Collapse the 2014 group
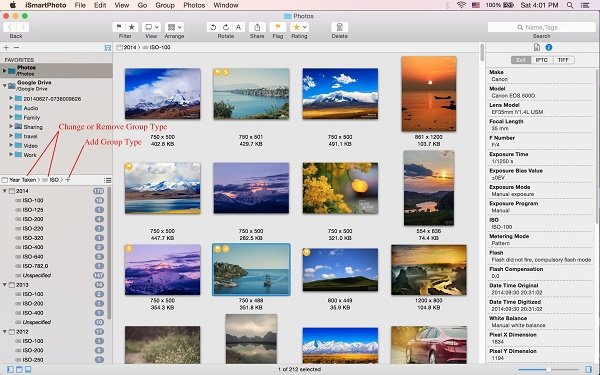This screenshot has height=375, width=600. point(5,191)
